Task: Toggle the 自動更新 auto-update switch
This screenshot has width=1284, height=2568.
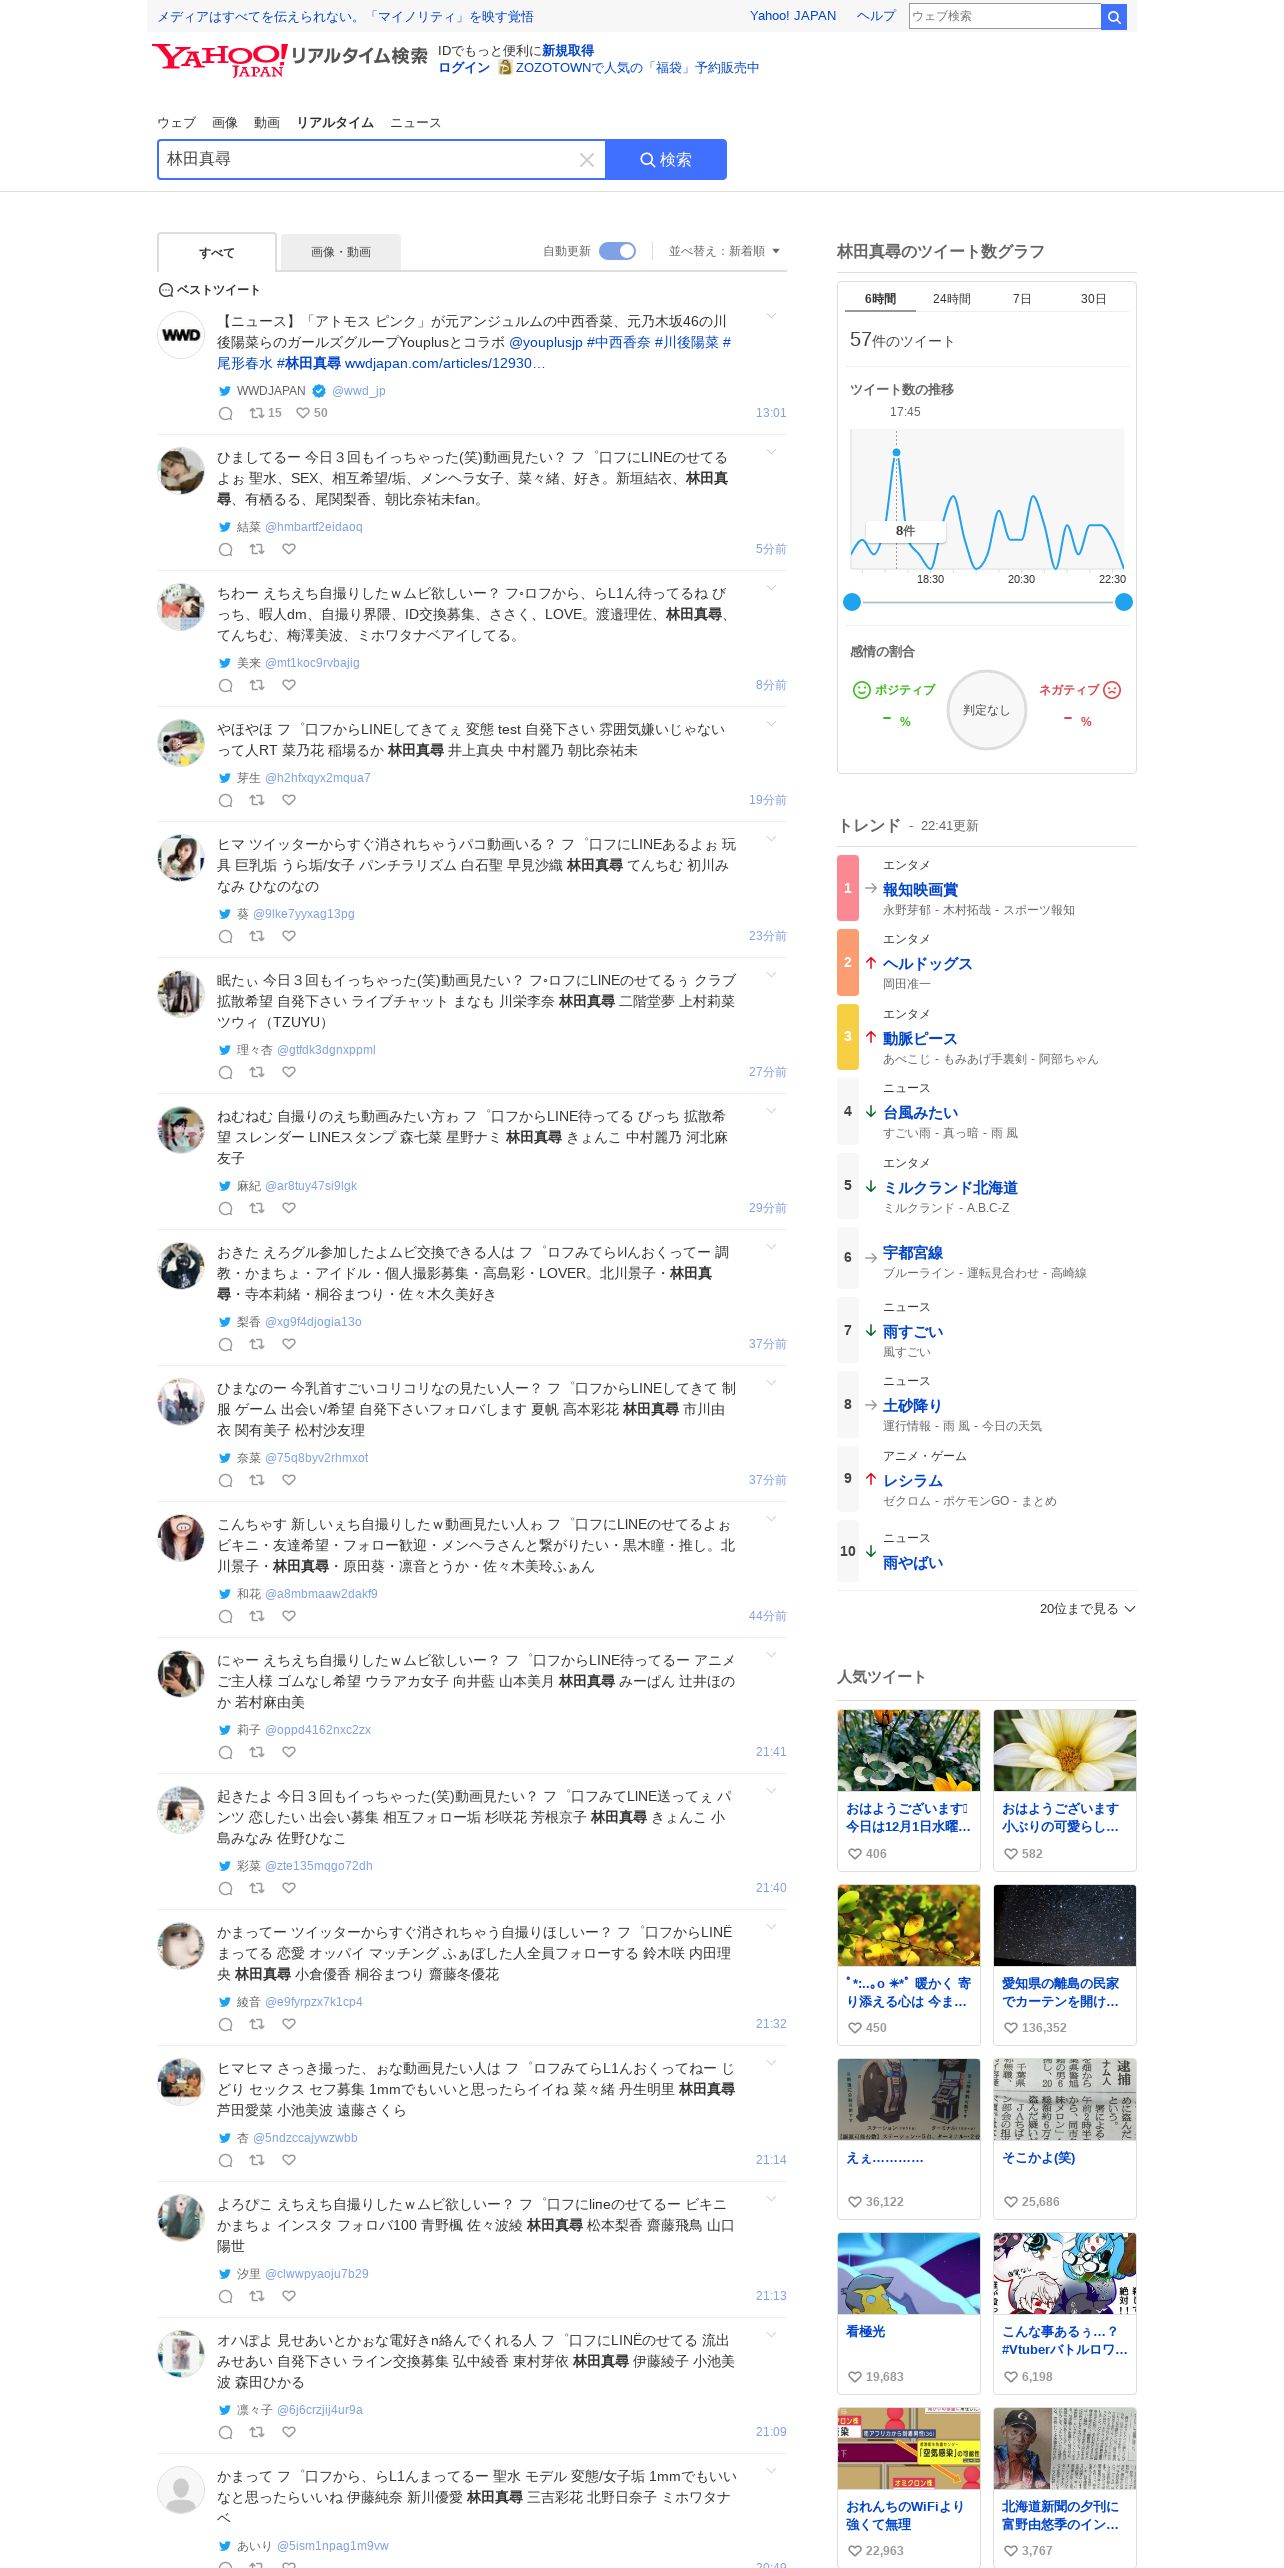Action: point(617,251)
